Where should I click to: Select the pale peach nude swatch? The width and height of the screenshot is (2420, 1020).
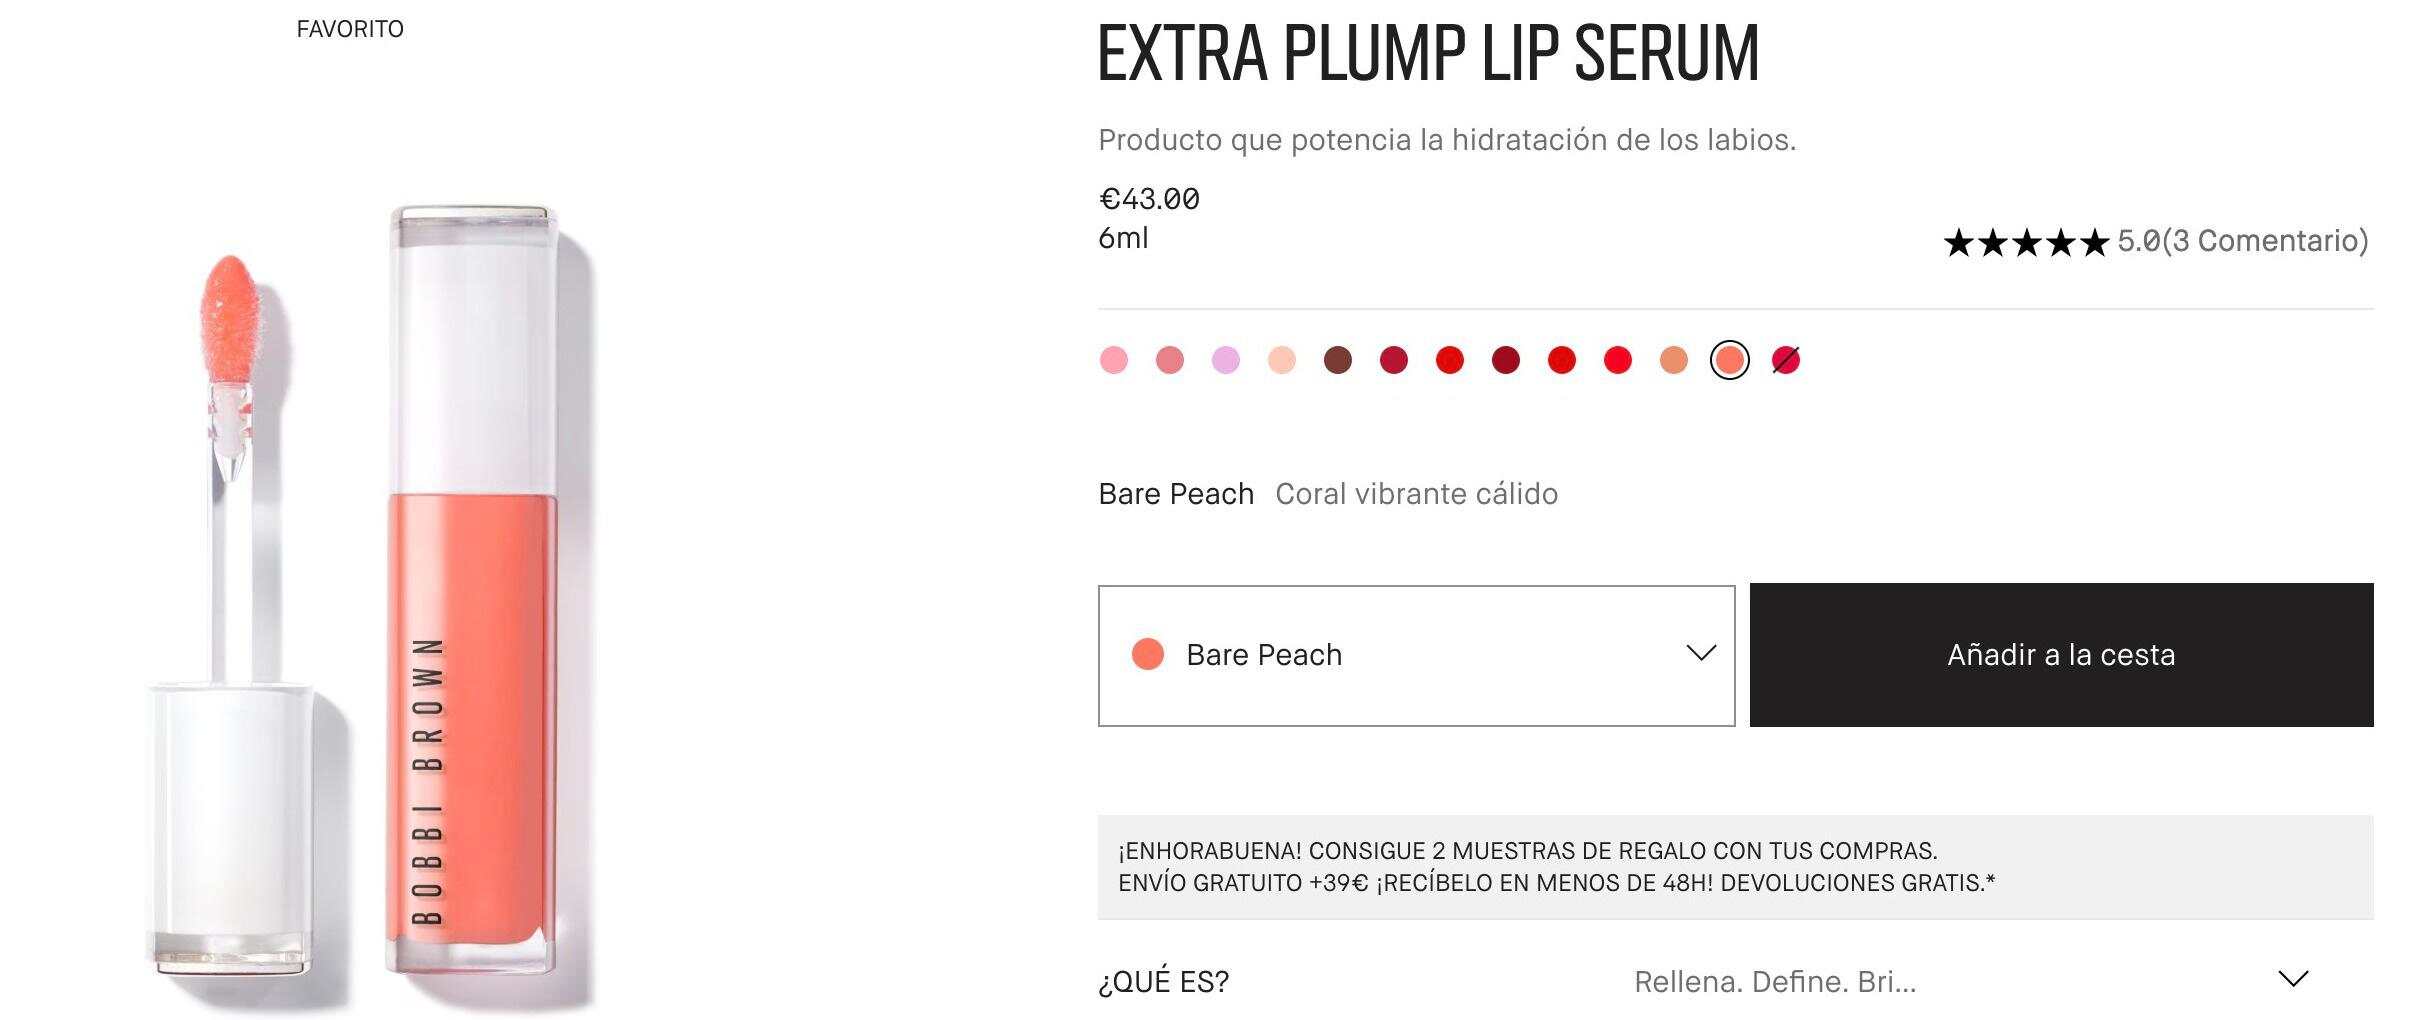[1281, 360]
